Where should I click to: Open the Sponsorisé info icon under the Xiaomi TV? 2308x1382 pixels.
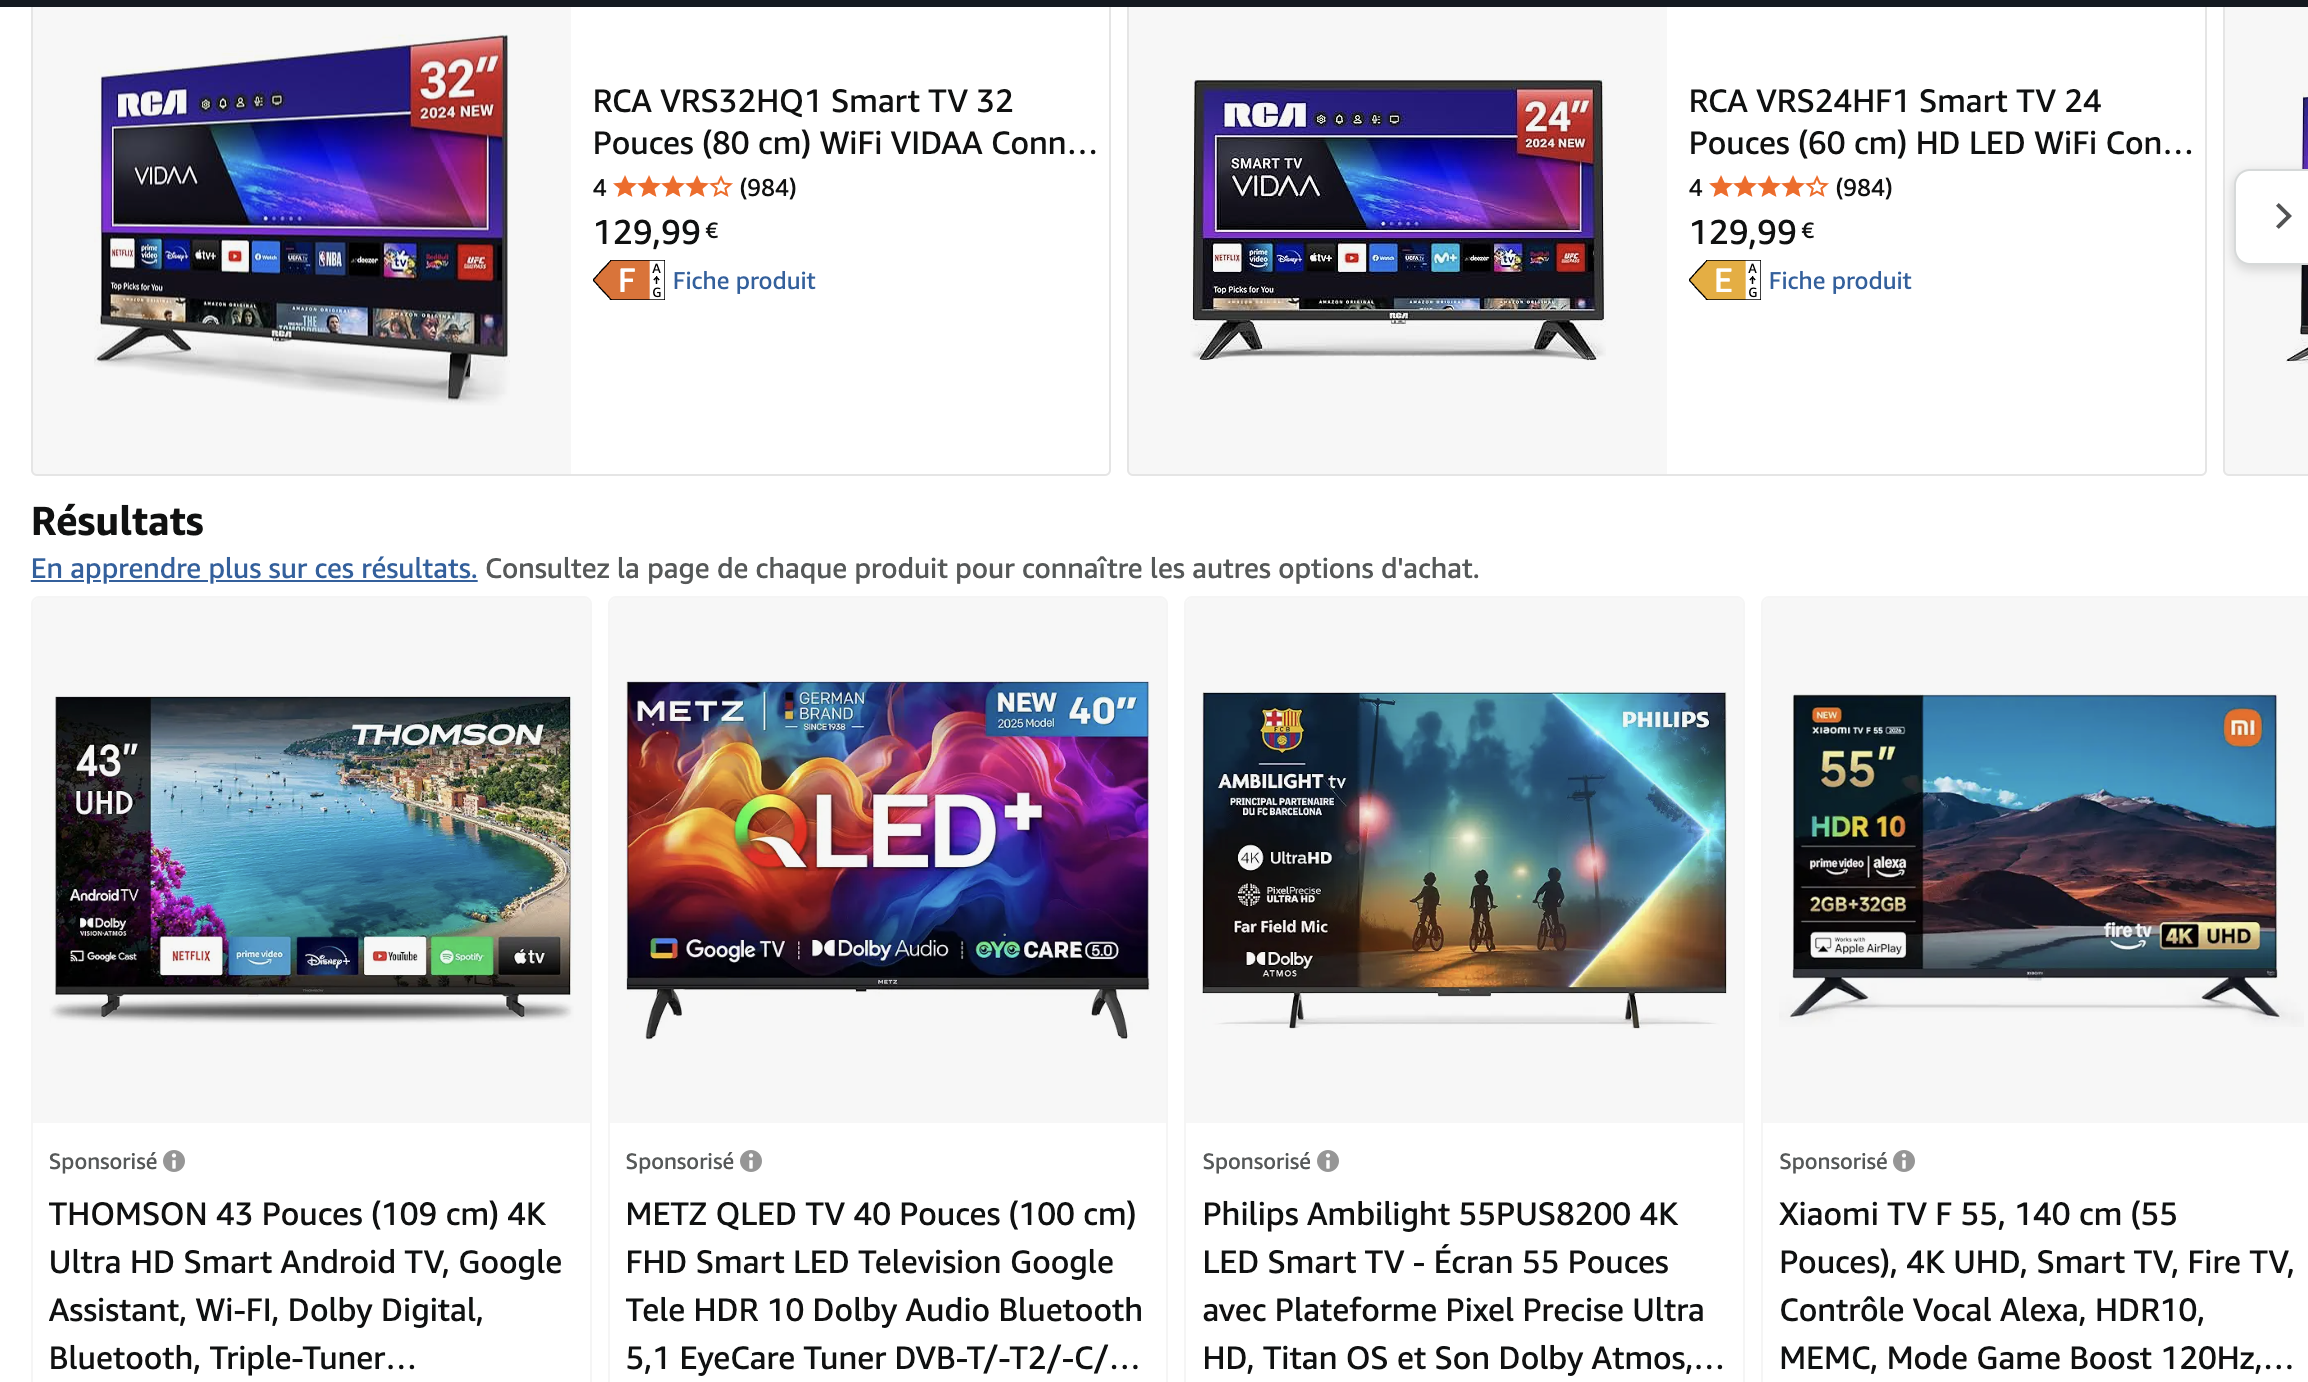point(1904,1161)
